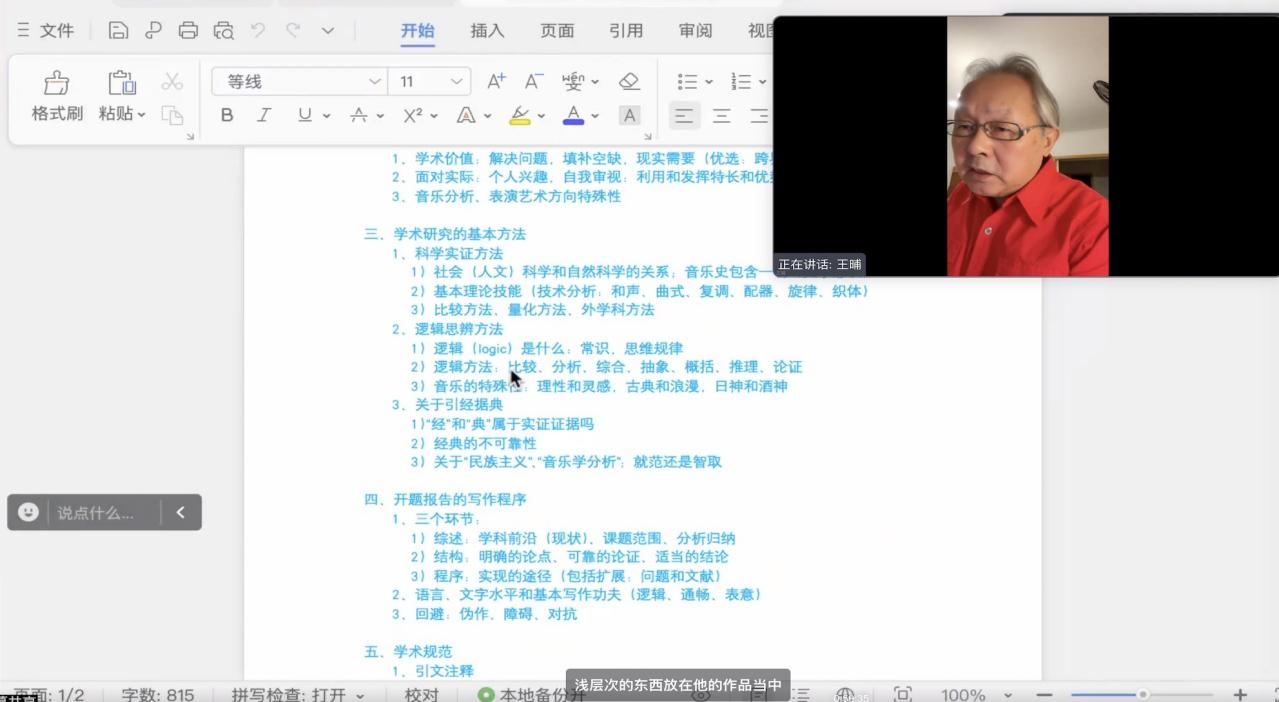Toggle Italic formatting

coord(264,115)
